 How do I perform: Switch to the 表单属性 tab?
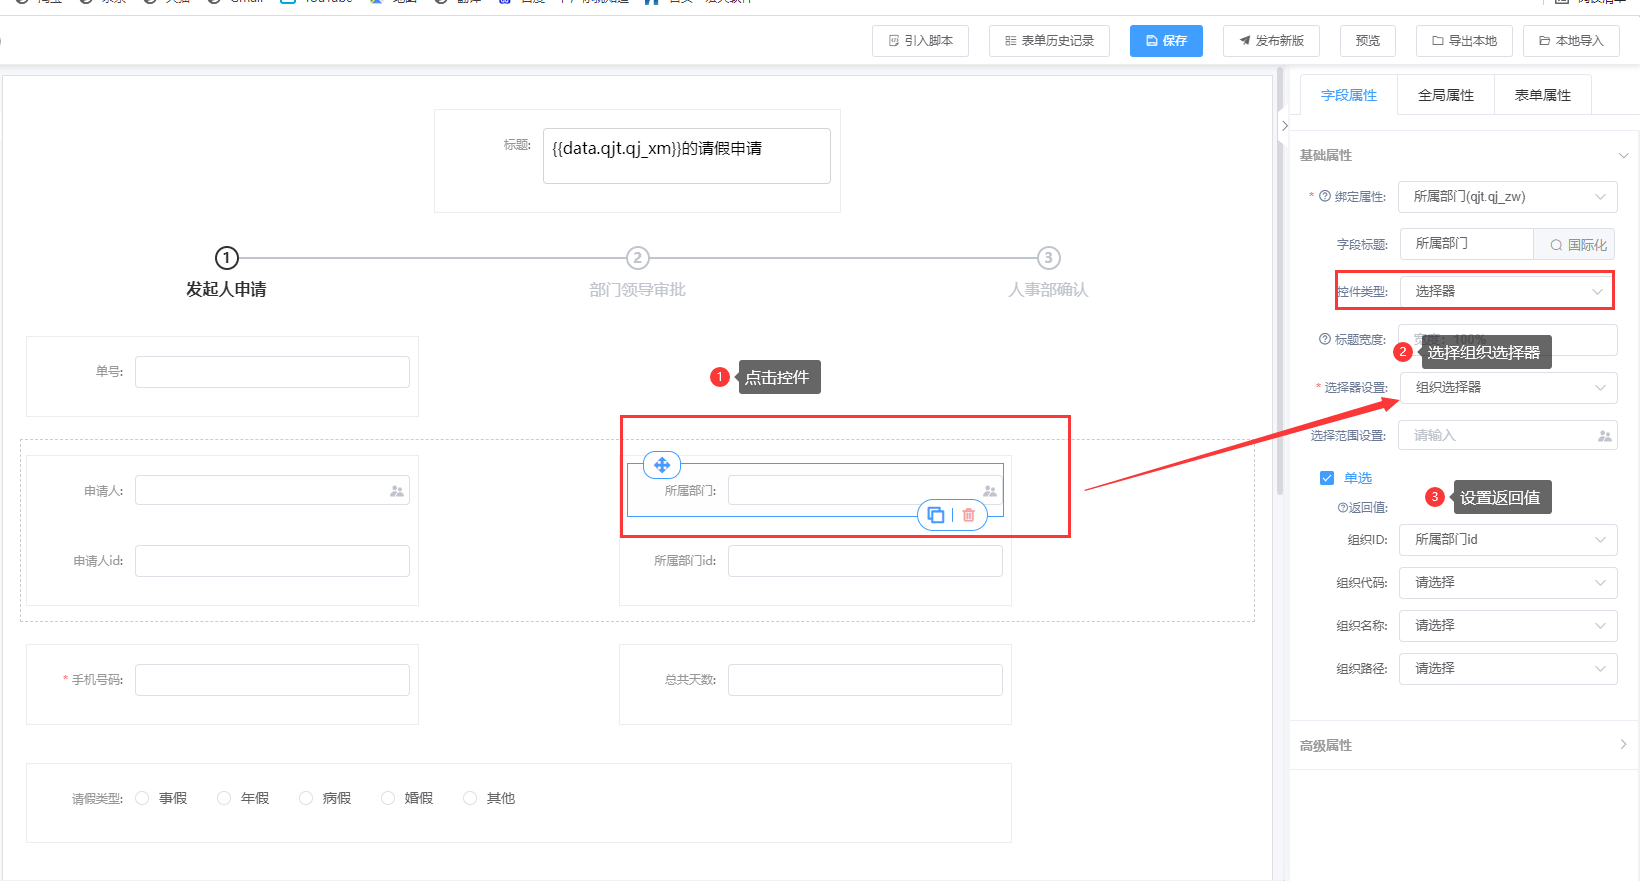click(1542, 95)
